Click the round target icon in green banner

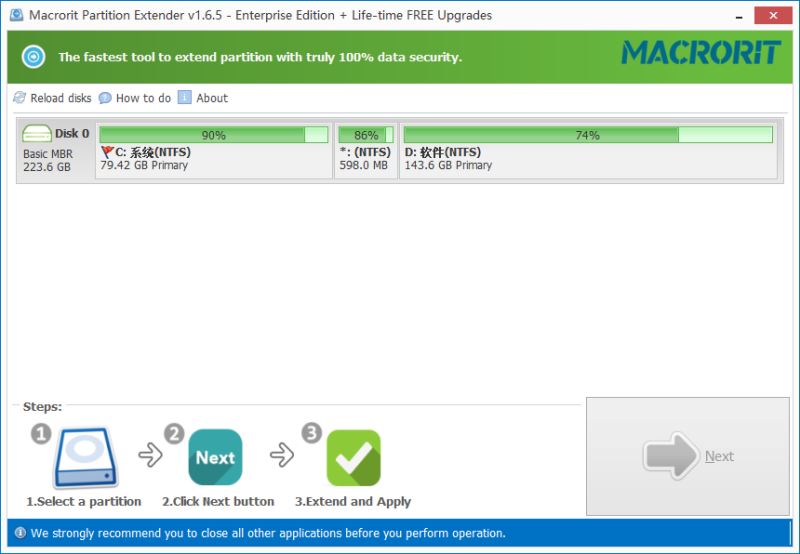[34, 57]
